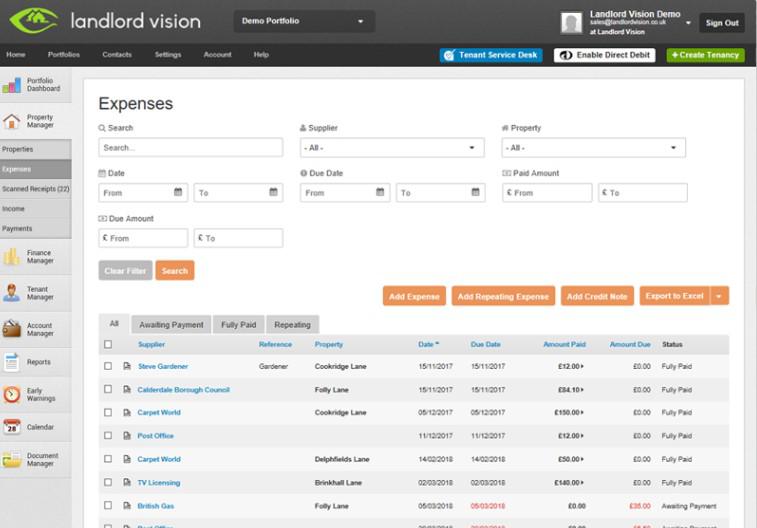Tick checkbox for Carpet World Cookridge Lane
This screenshot has width=757, height=528.
tap(108, 413)
